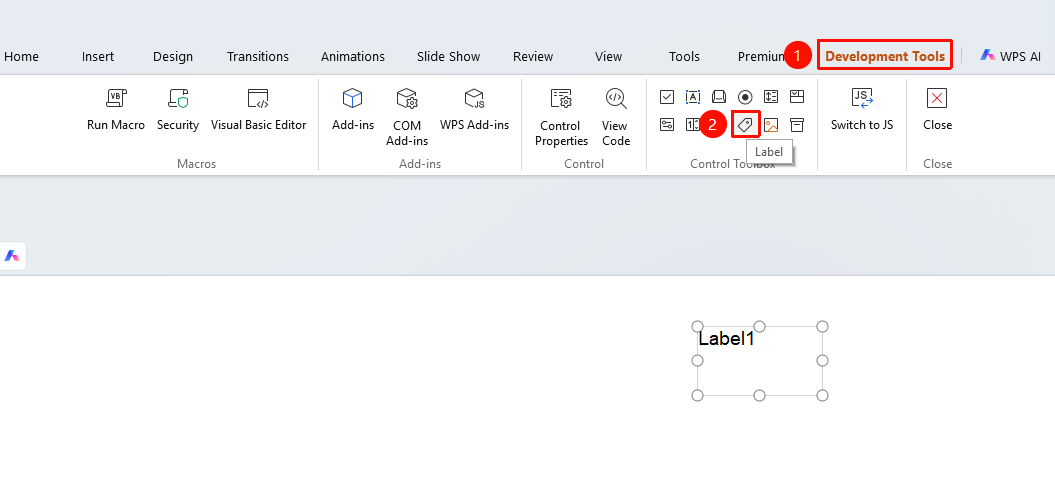Insert a Text Box control

click(x=693, y=97)
